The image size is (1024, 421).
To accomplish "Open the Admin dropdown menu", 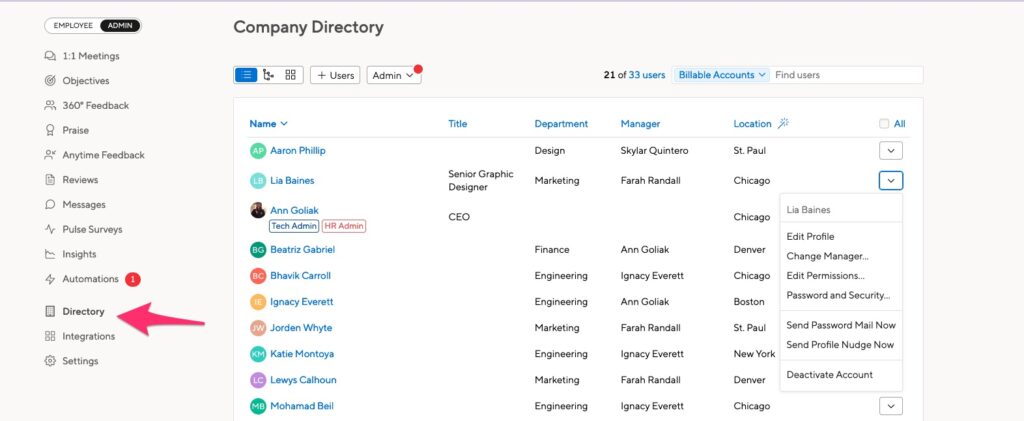I will pyautogui.click(x=394, y=75).
